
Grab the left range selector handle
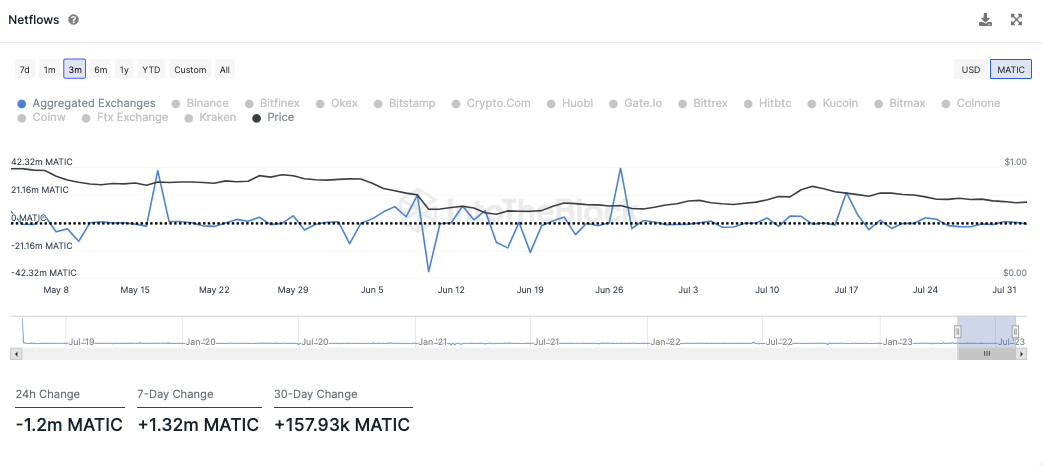958,331
